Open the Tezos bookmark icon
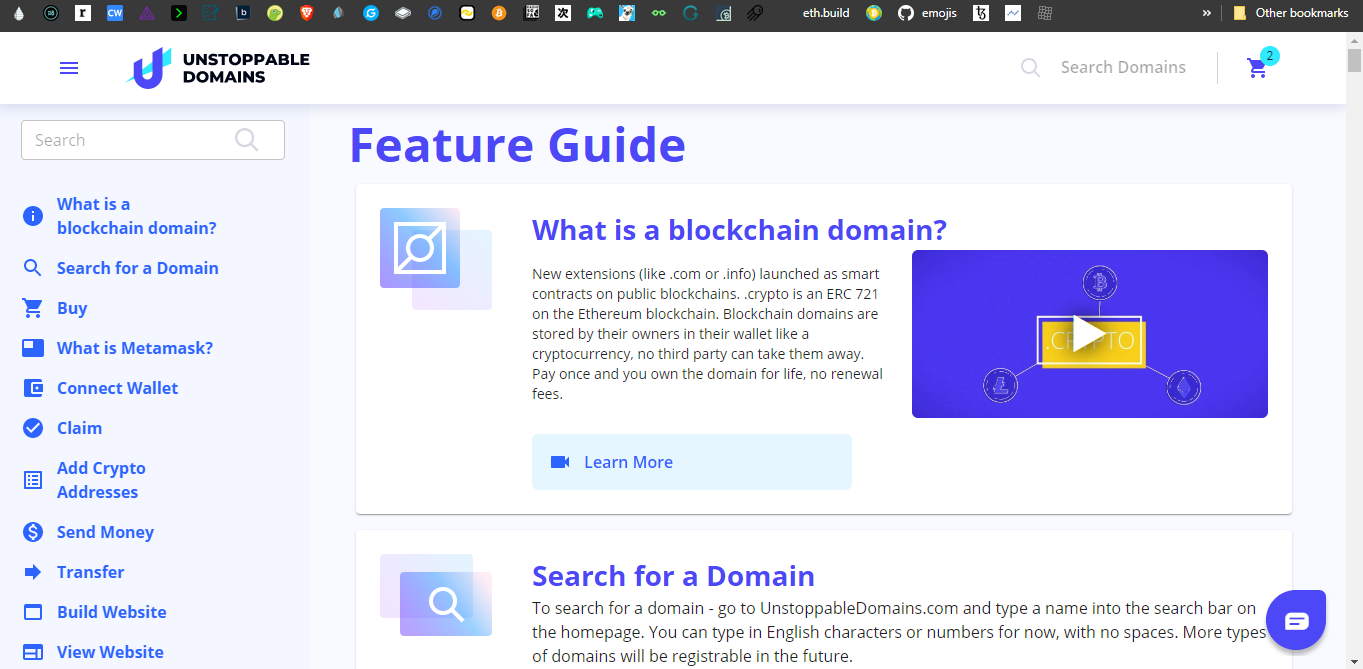 (x=981, y=13)
